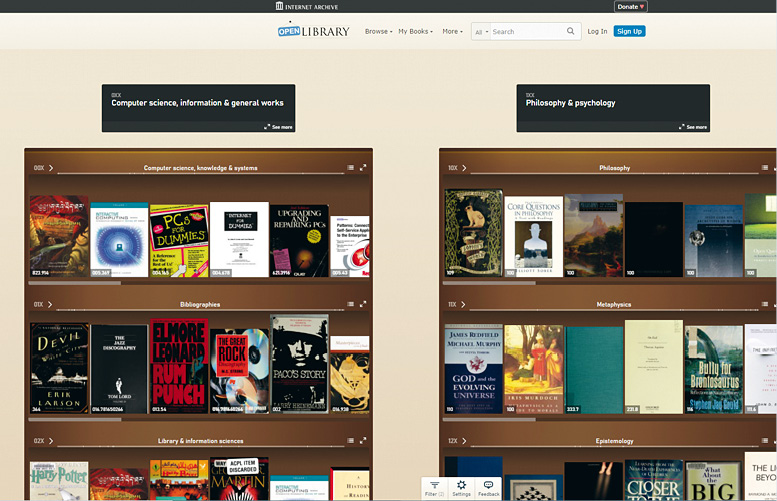Screen dimensions: 777x501
Task: Open the PCs for Dummies book cover
Action: click(179, 241)
